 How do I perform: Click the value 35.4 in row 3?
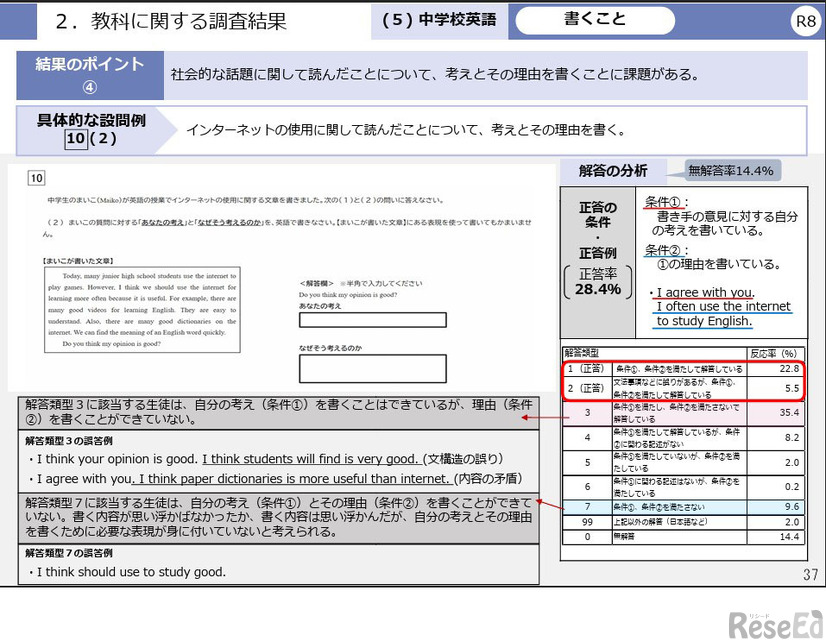tap(789, 412)
